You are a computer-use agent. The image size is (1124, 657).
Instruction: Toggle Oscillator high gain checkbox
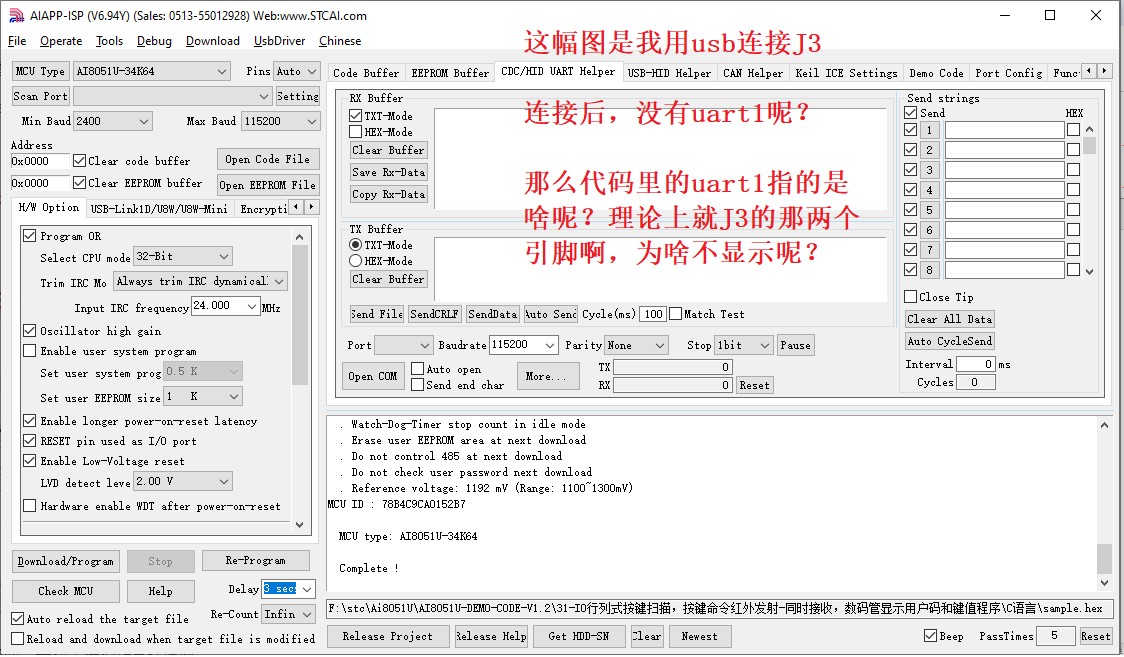pyautogui.click(x=29, y=330)
